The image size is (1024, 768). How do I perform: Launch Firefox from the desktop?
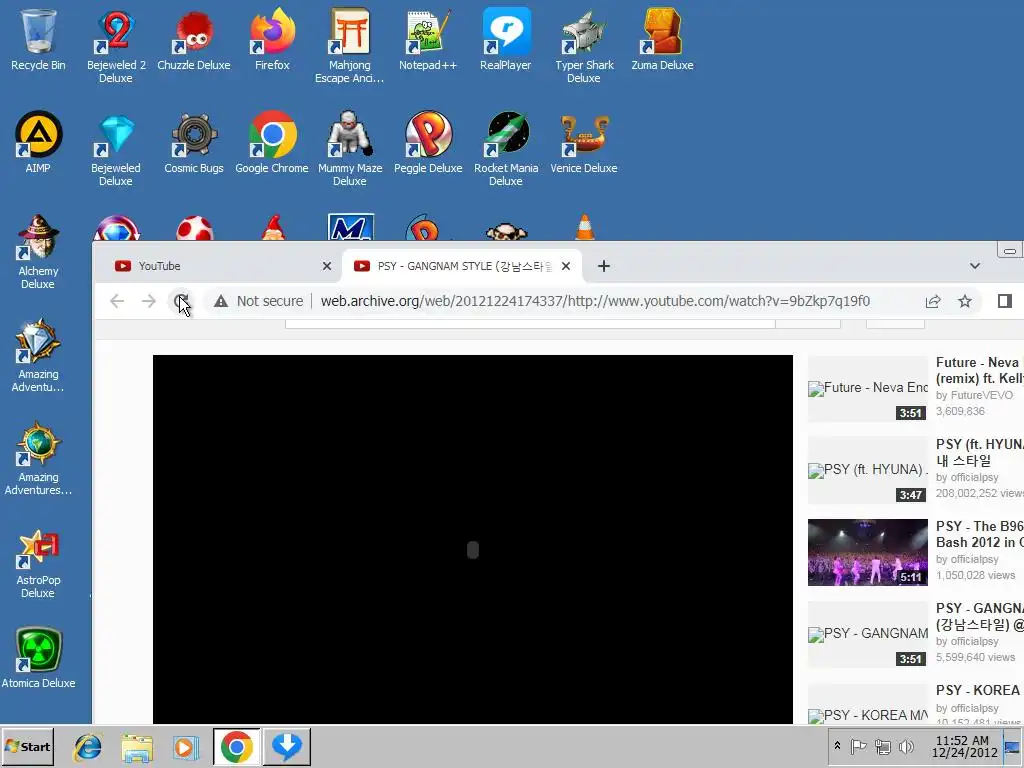coord(272,39)
